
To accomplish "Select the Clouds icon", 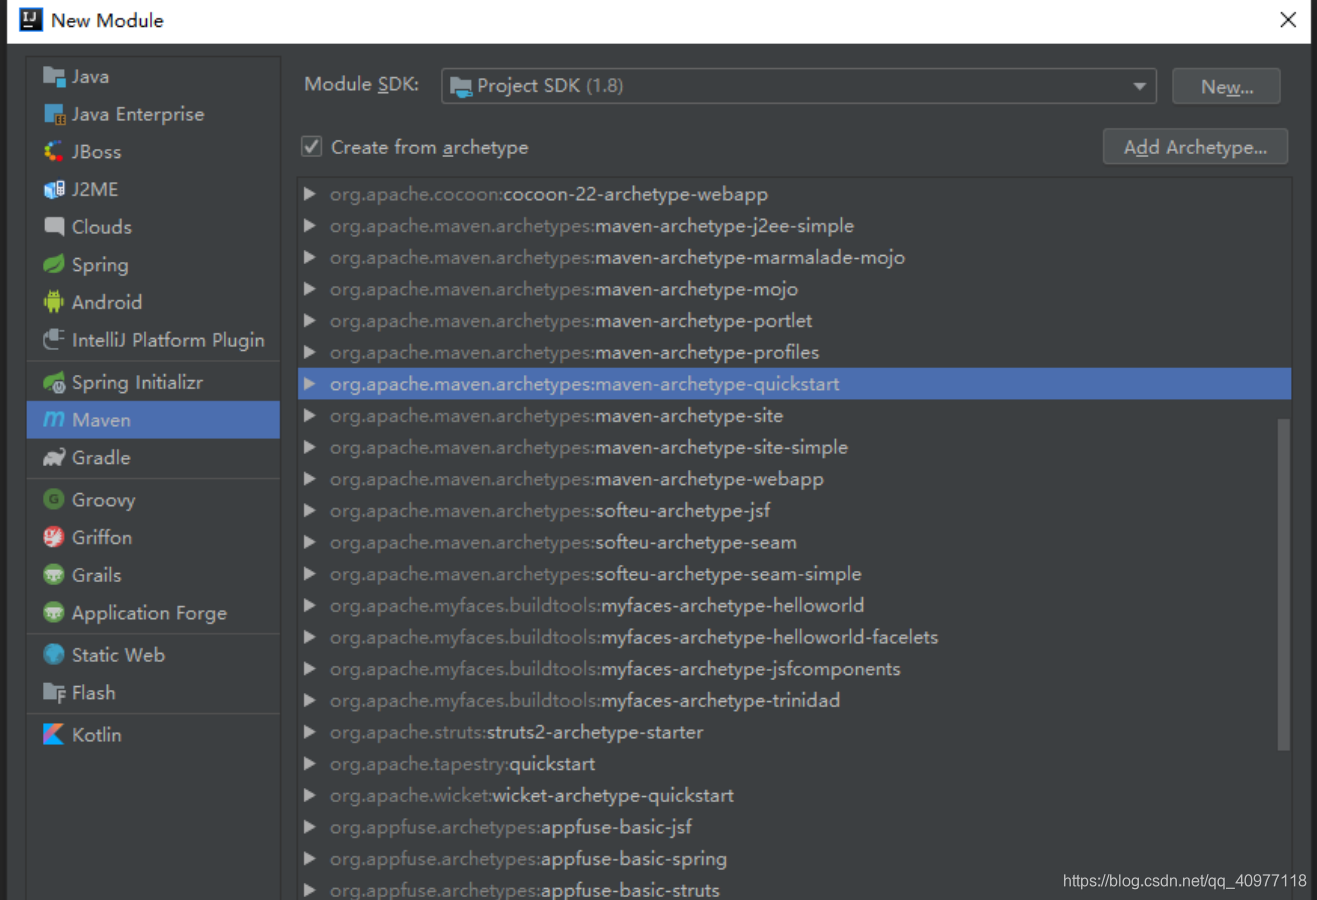I will click(54, 227).
